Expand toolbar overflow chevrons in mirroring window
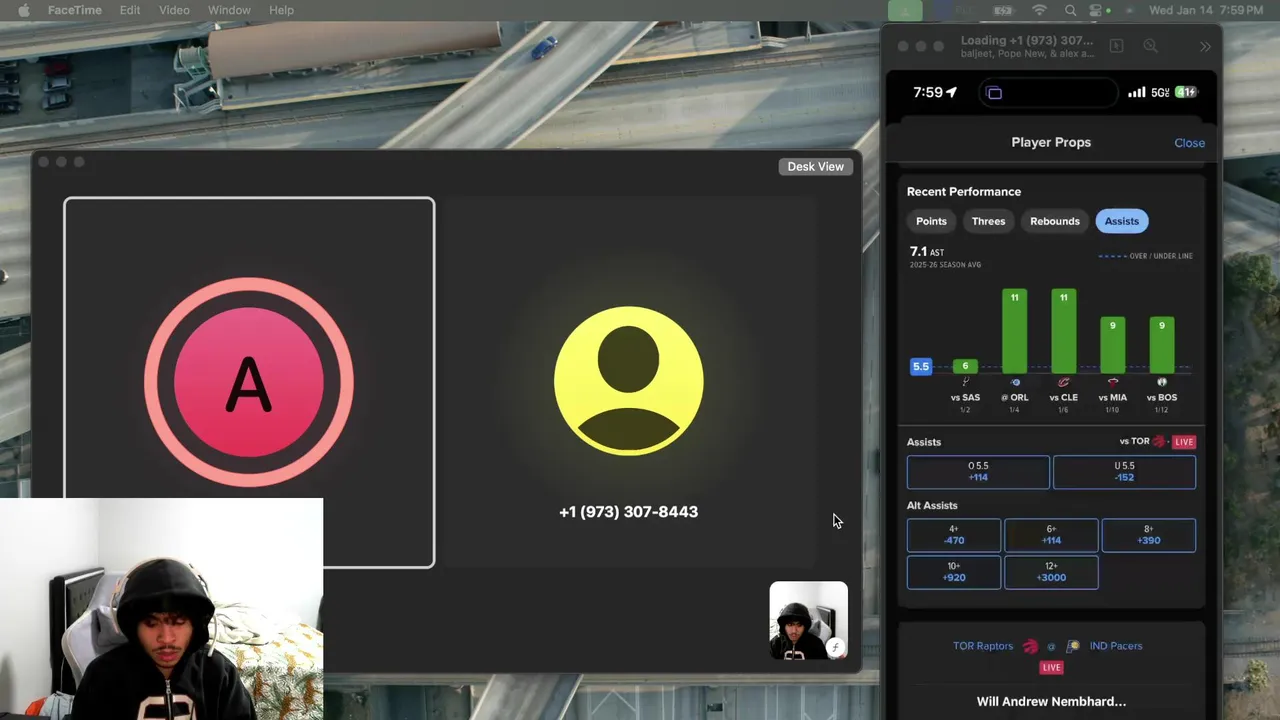 1205,46
